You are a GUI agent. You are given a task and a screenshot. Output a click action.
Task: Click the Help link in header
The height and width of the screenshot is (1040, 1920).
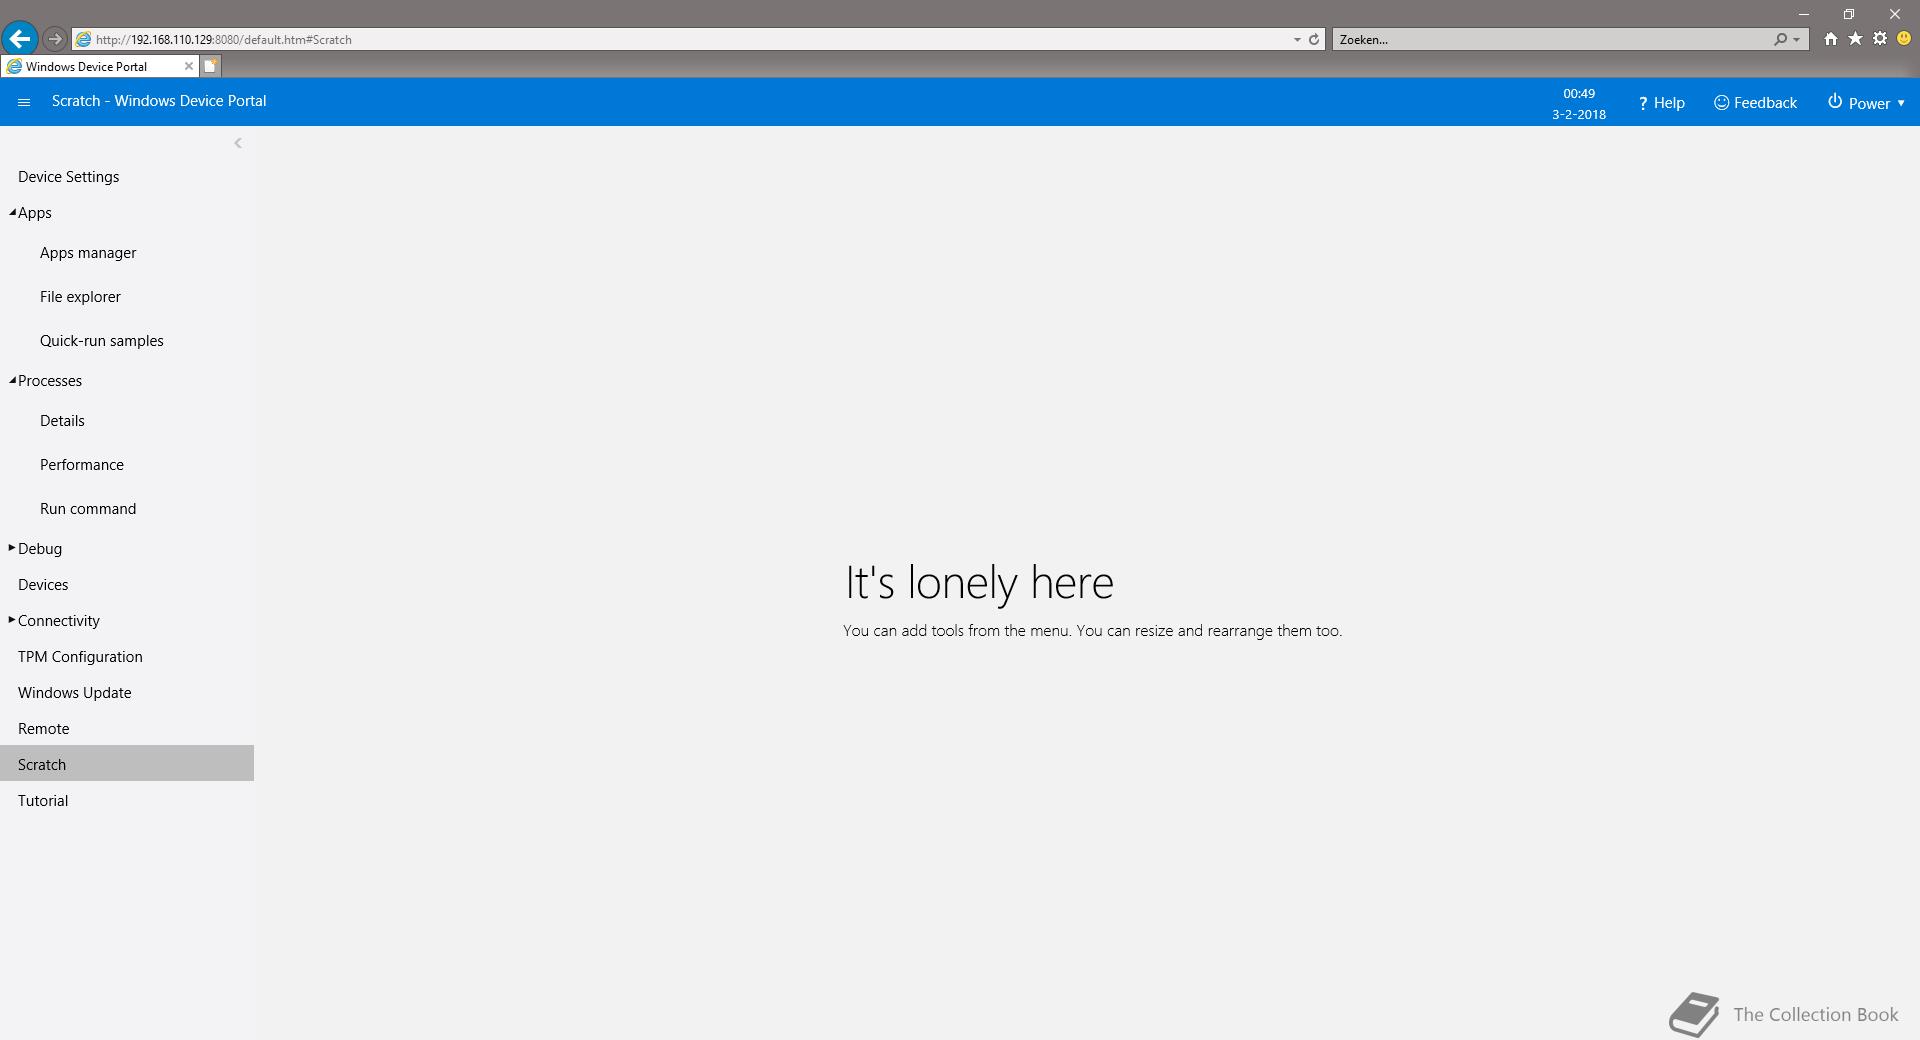coord(1661,103)
